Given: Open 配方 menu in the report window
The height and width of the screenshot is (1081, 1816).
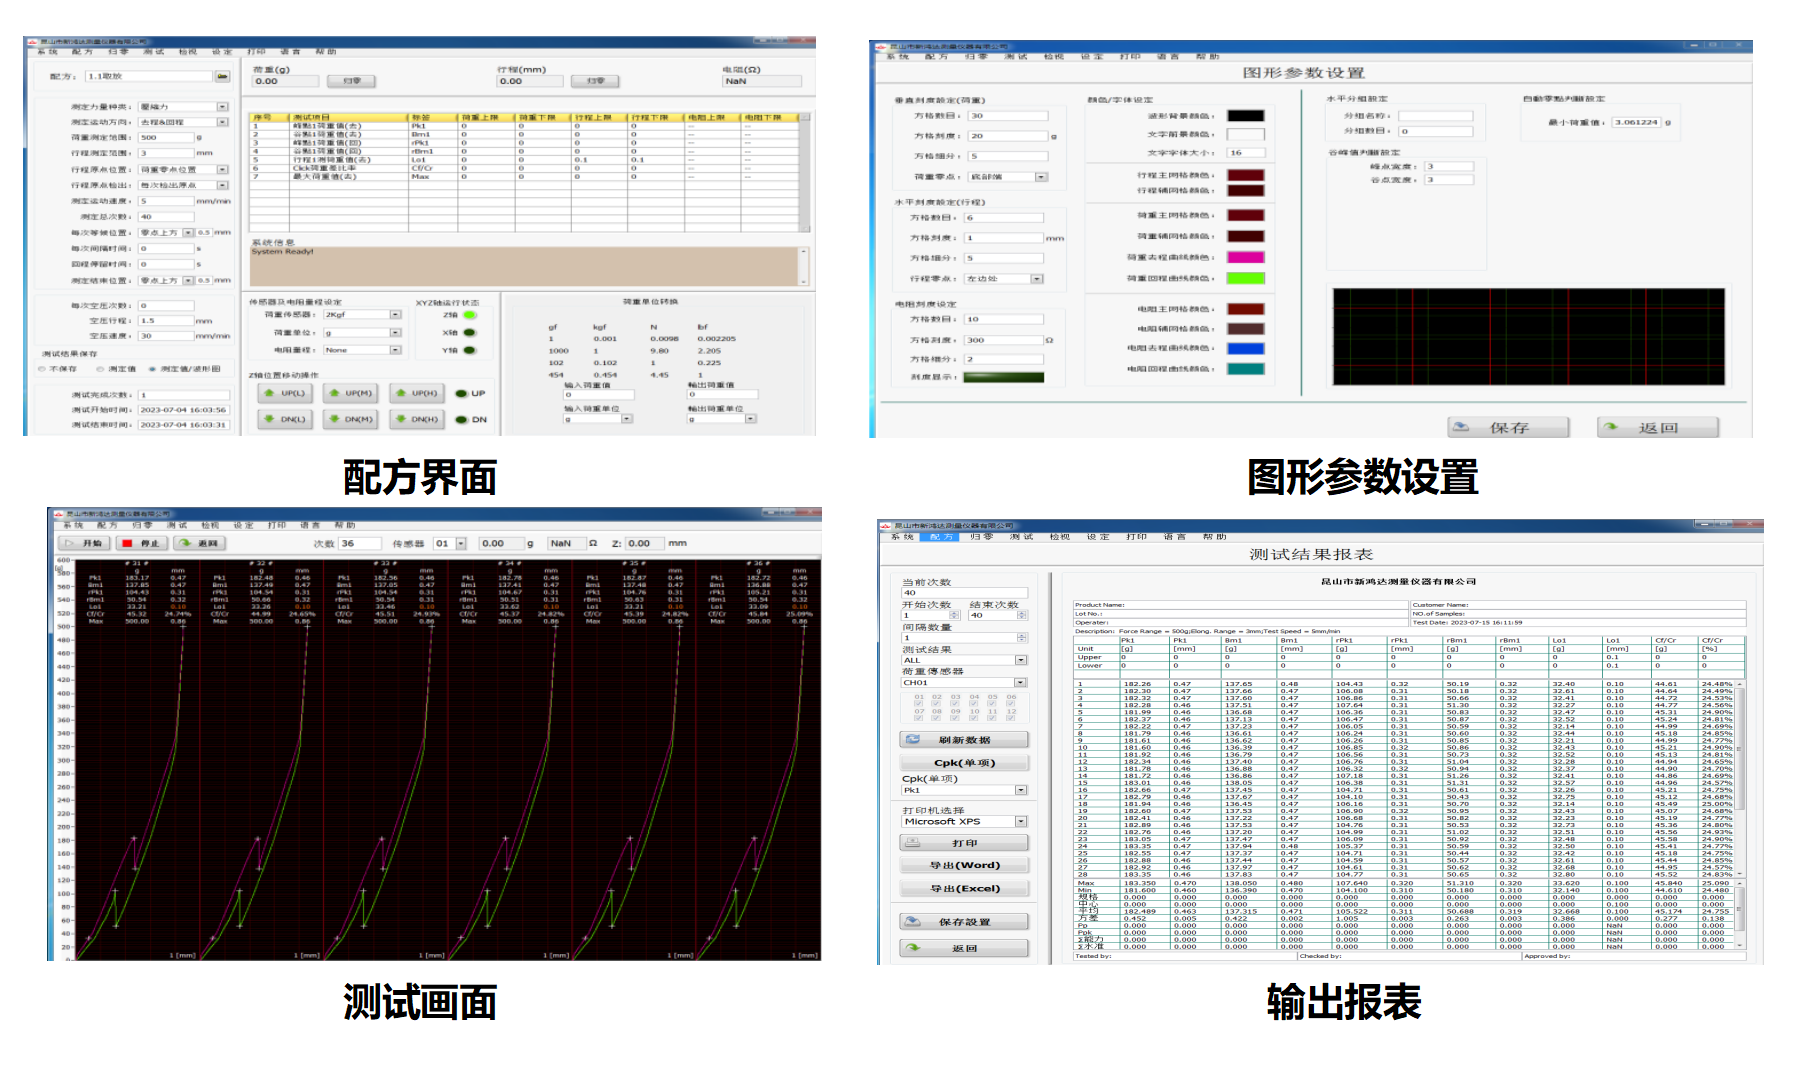Looking at the screenshot, I should point(941,537).
